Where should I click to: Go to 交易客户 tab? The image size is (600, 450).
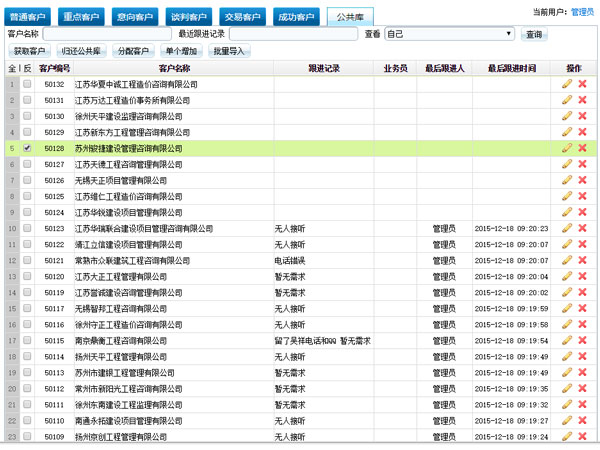(243, 17)
